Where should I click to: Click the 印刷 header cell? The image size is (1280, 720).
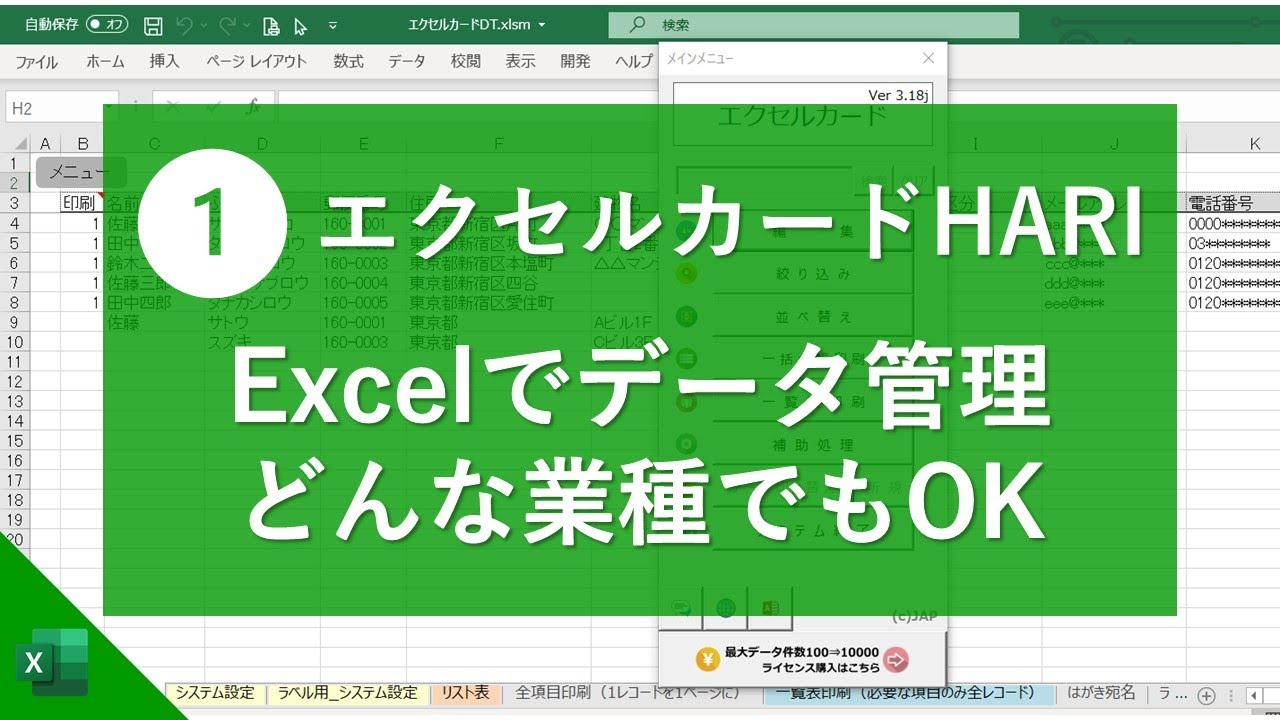82,202
